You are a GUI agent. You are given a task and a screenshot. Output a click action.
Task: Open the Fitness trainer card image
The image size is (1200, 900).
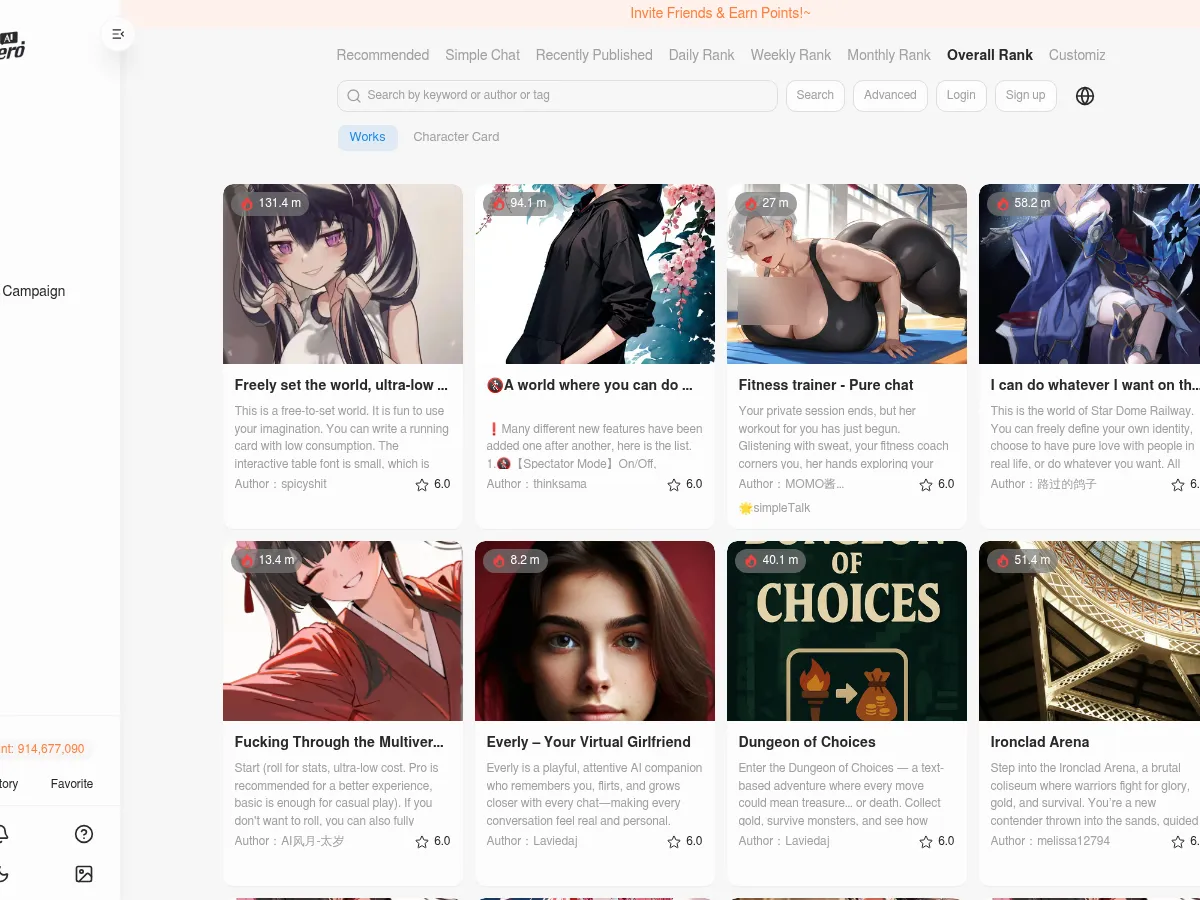847,274
